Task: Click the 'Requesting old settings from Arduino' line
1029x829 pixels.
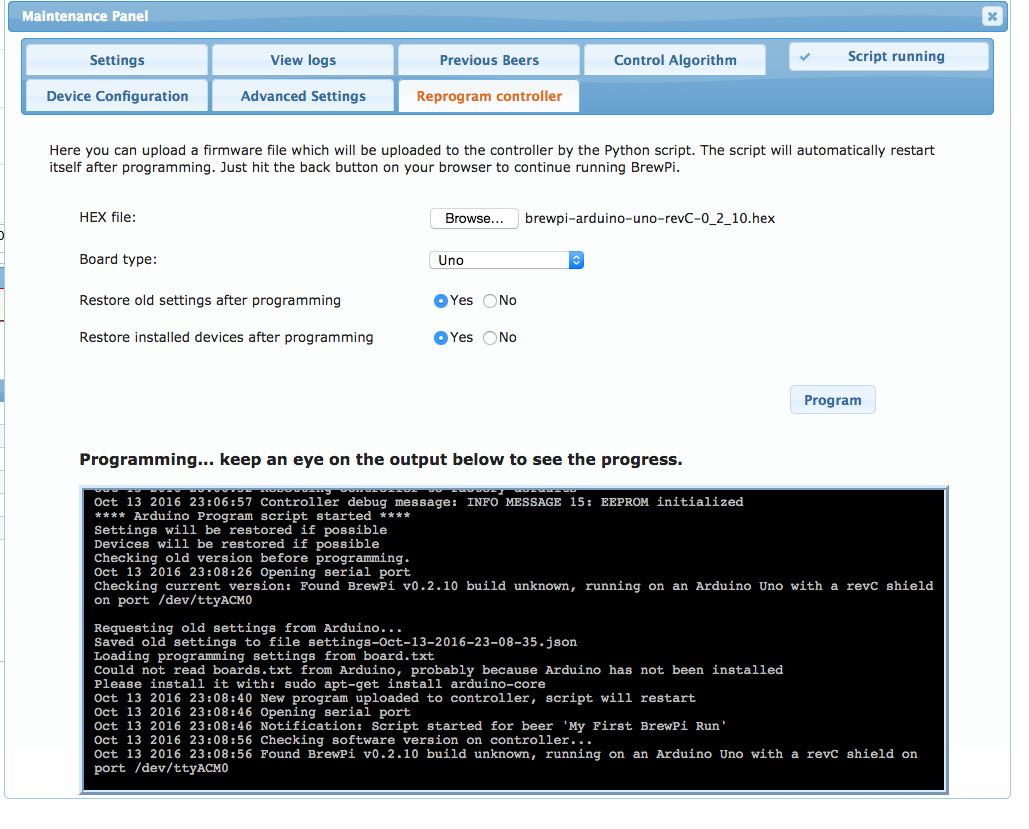Action: pyautogui.click(x=248, y=628)
